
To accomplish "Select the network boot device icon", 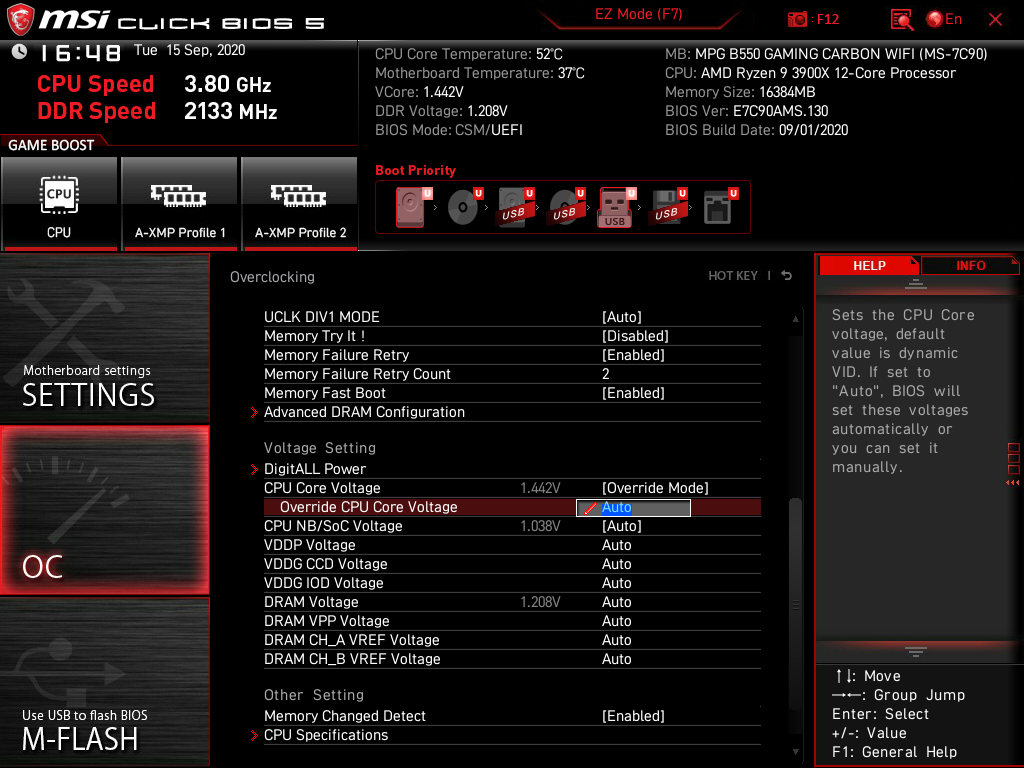I will [720, 206].
